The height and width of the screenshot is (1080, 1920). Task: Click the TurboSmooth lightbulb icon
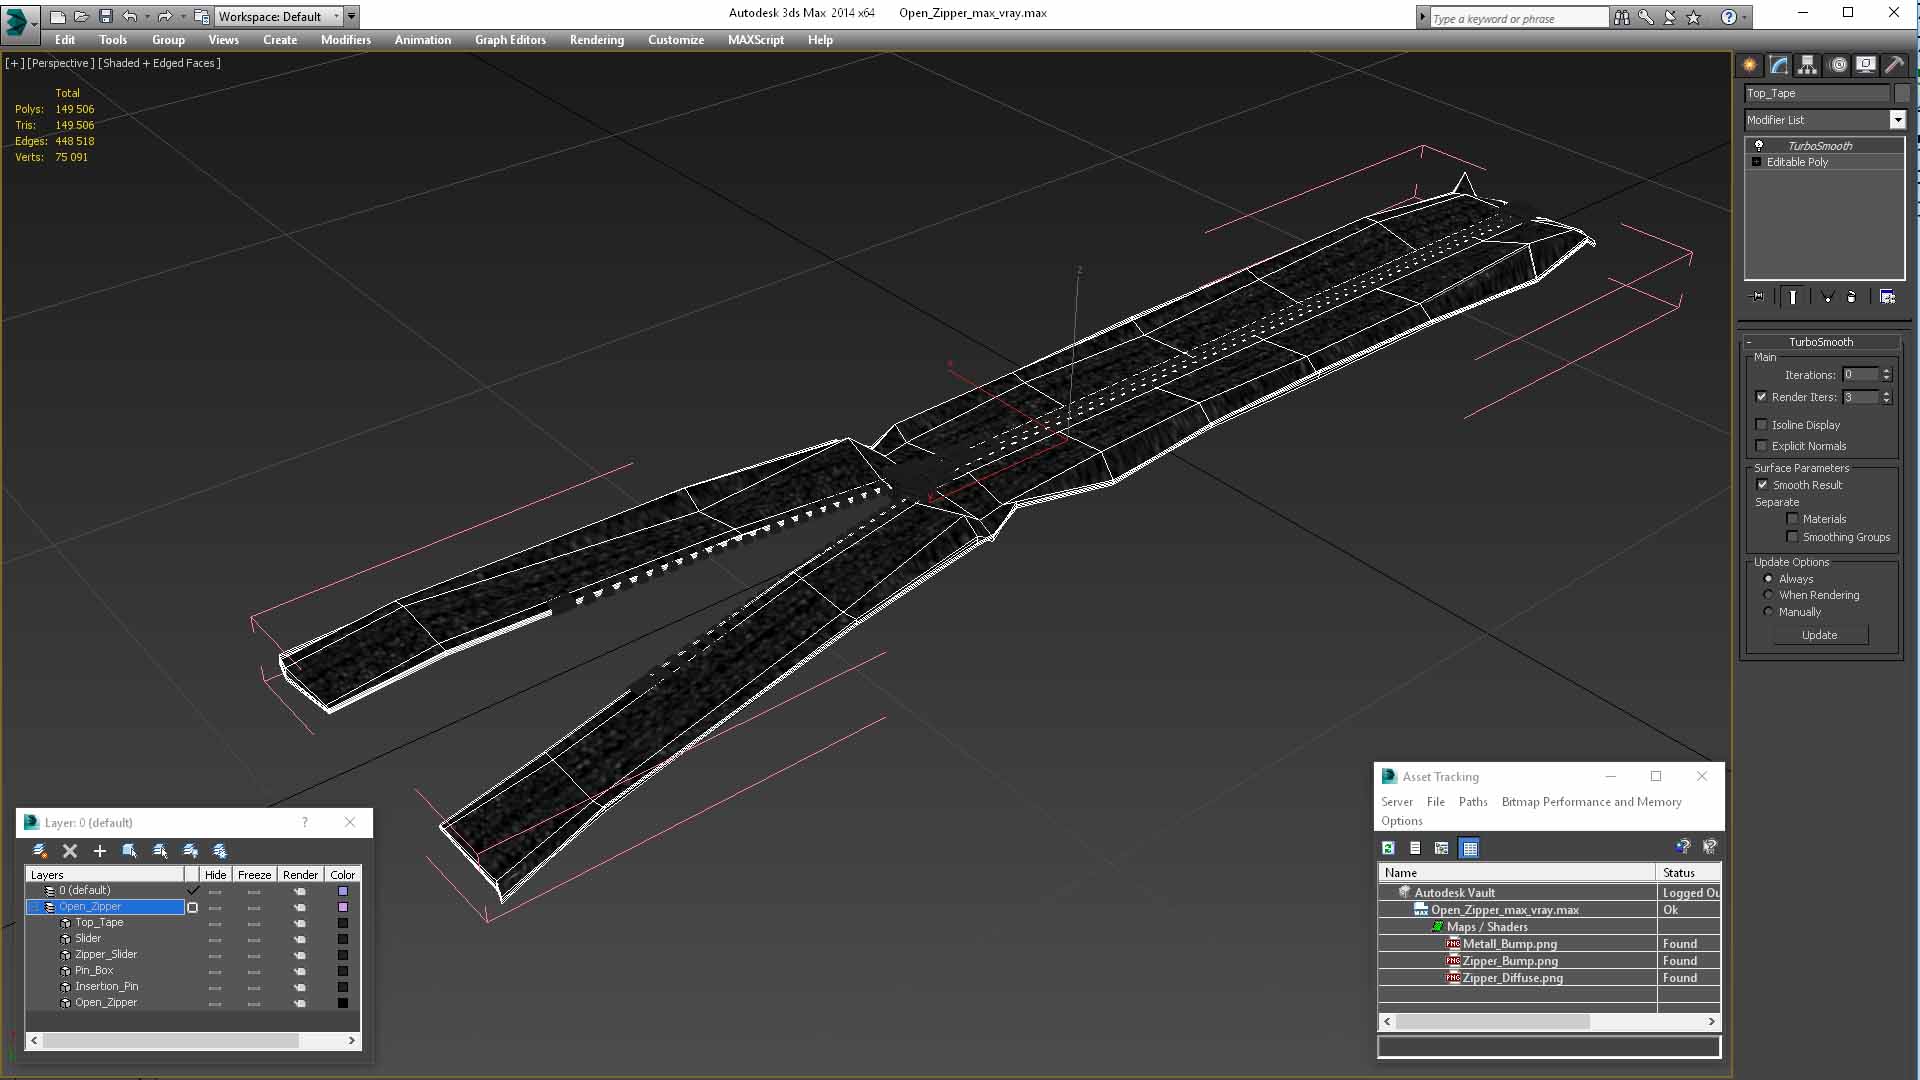(x=1759, y=146)
